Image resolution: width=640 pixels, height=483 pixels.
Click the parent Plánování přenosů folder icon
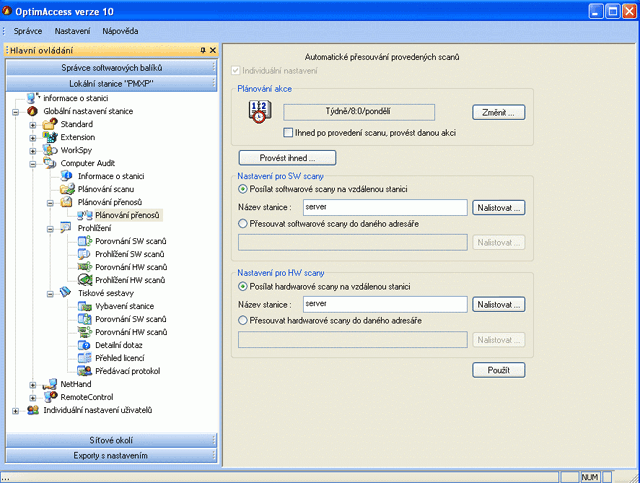pos(67,202)
